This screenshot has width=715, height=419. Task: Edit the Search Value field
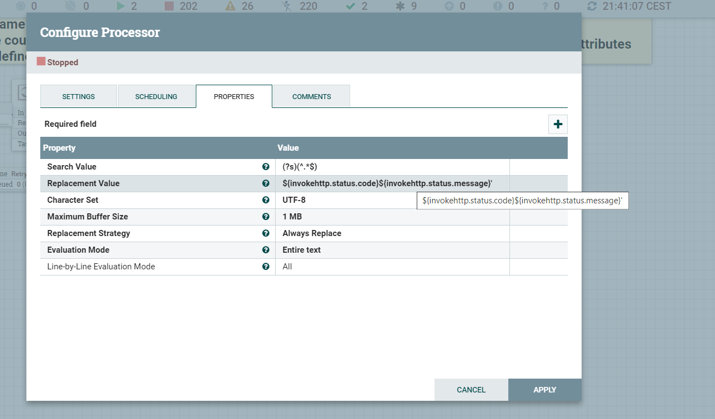point(390,167)
